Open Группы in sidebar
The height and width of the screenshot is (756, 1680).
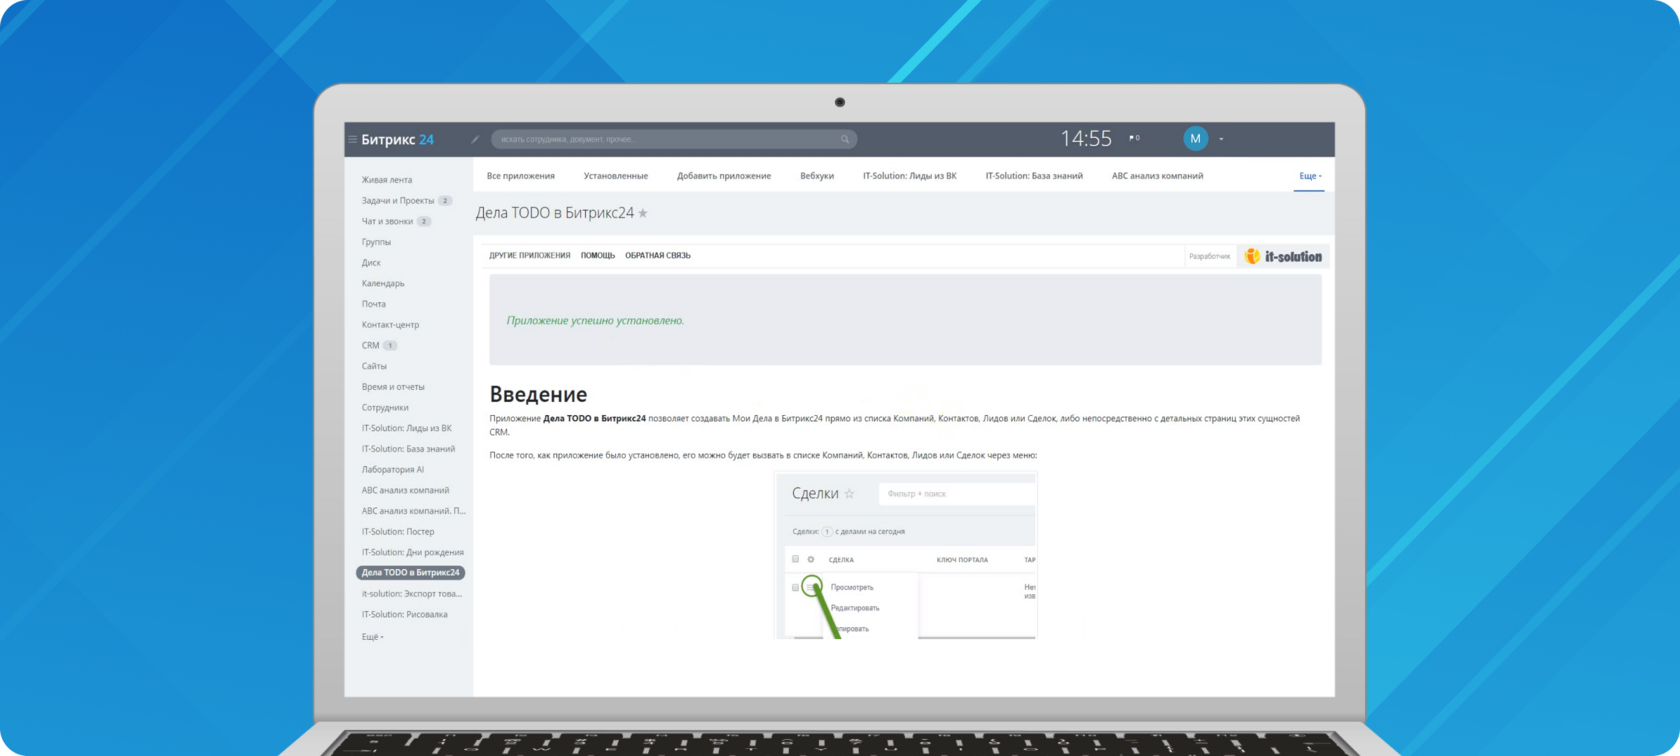tap(376, 242)
